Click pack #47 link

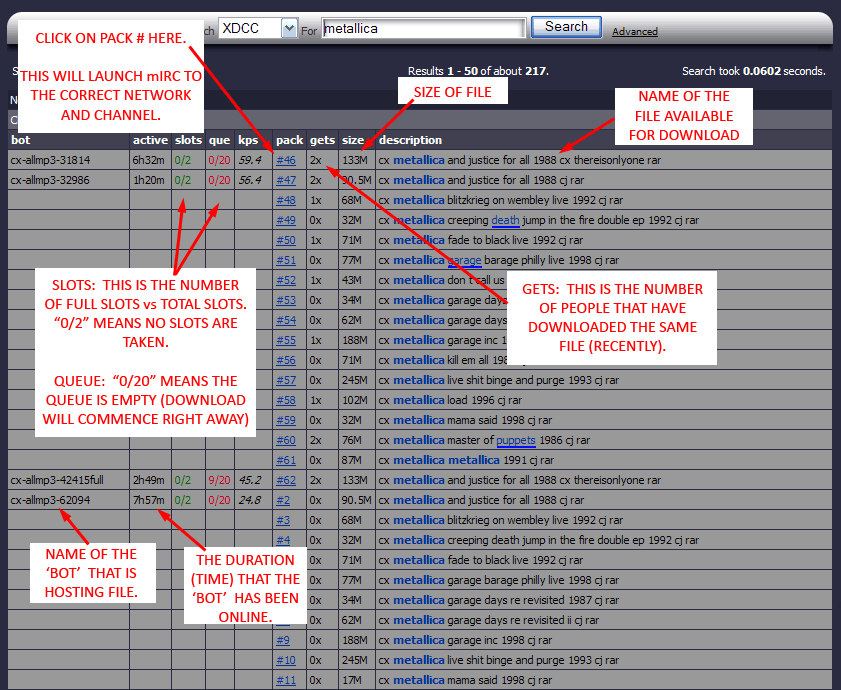click(x=286, y=180)
